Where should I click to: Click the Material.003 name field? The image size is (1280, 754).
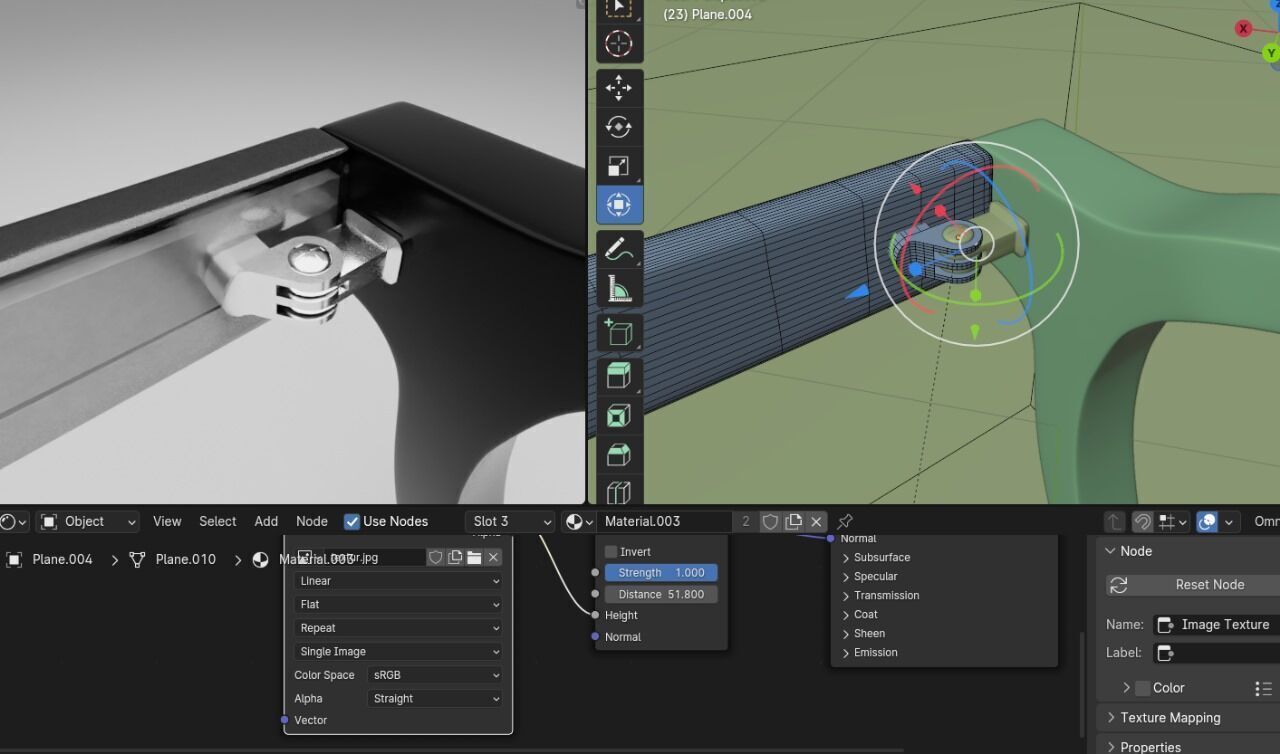(665, 521)
